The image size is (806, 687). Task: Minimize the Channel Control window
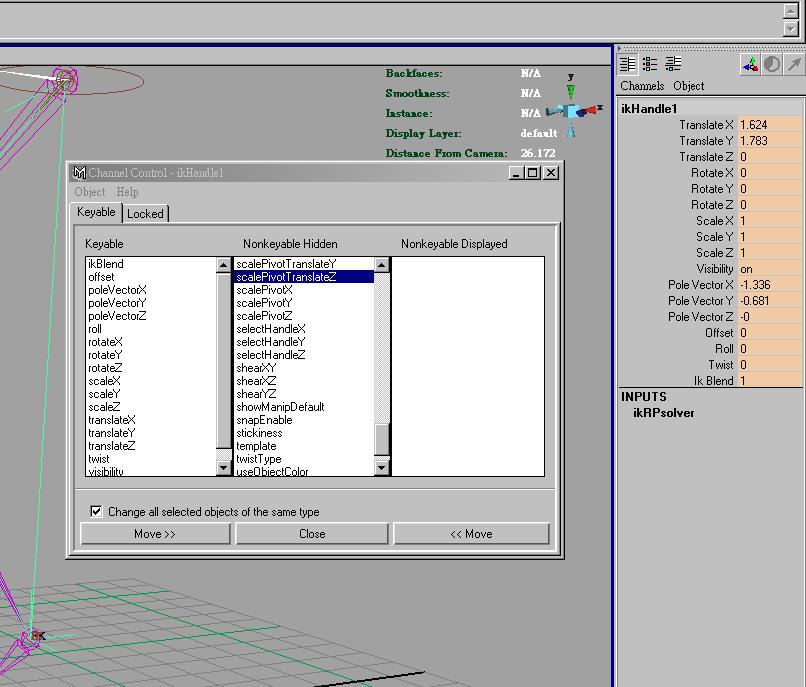click(x=517, y=173)
